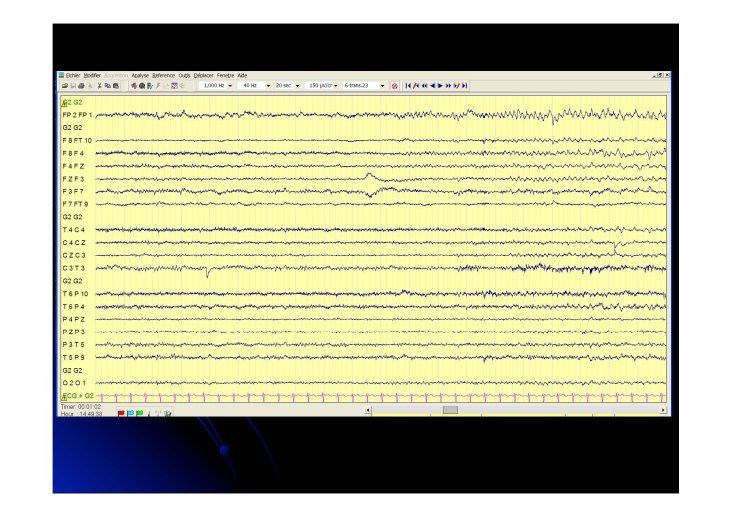Click the red stop recording icon
Image resolution: width=732 pixels, height=517 pixels.
point(394,86)
